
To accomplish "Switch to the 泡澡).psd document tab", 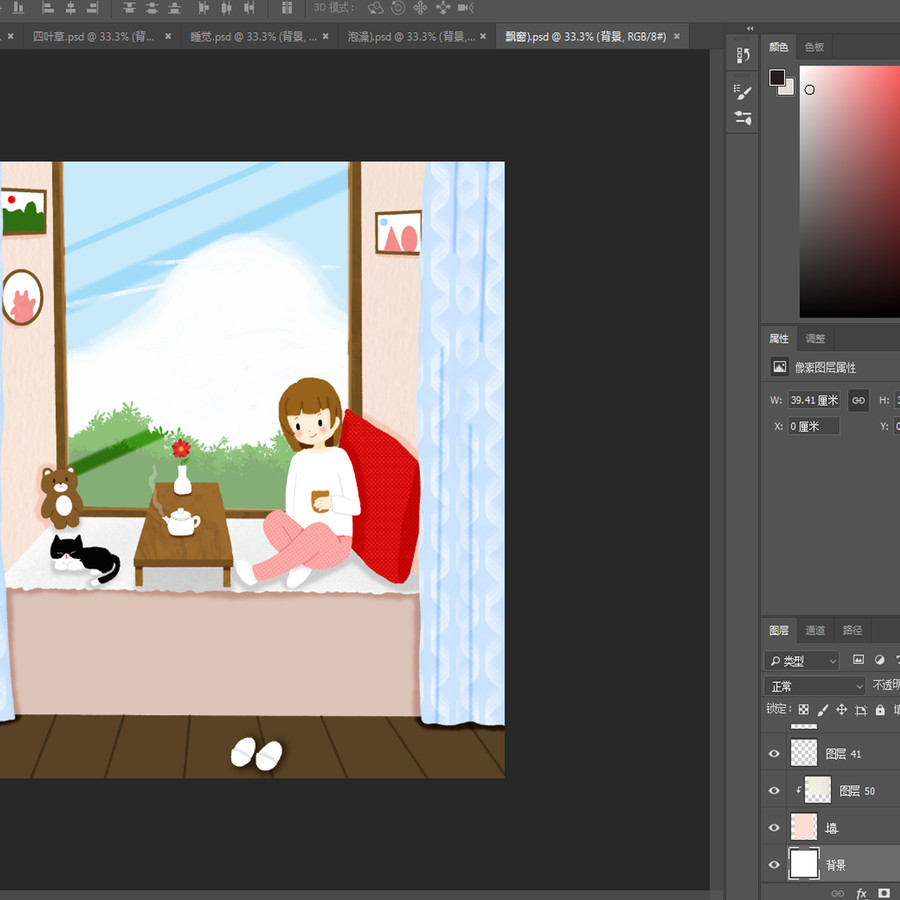I will [411, 37].
